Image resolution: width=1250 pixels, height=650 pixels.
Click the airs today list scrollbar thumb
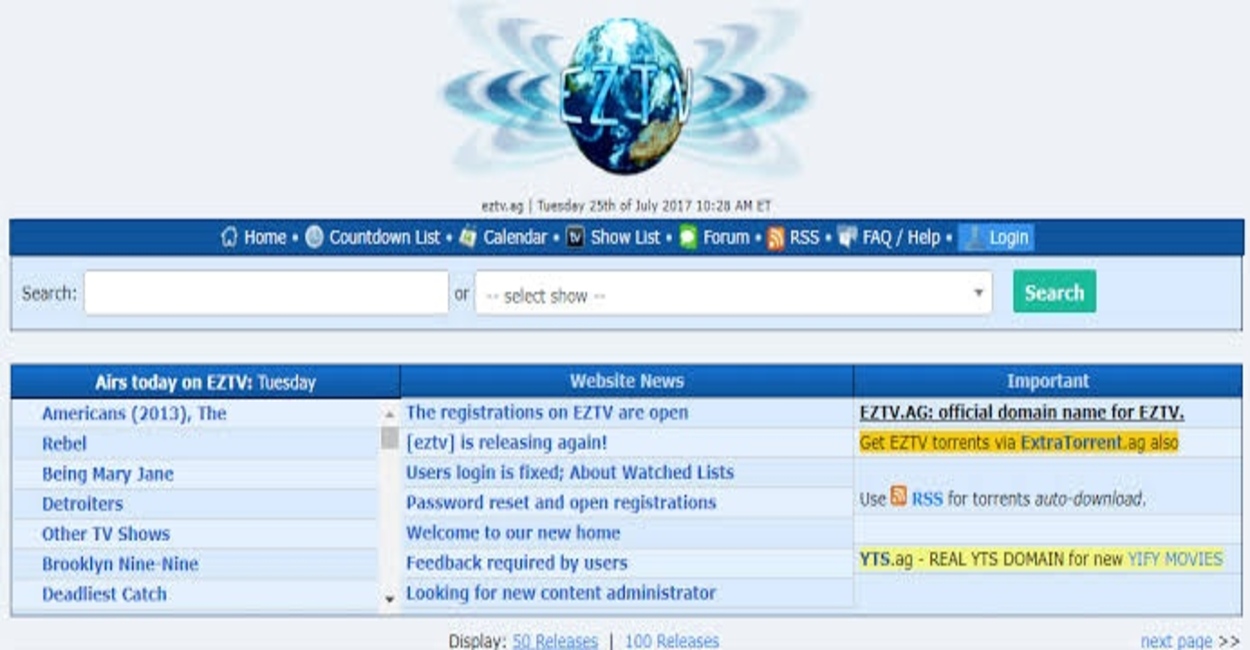[x=390, y=437]
